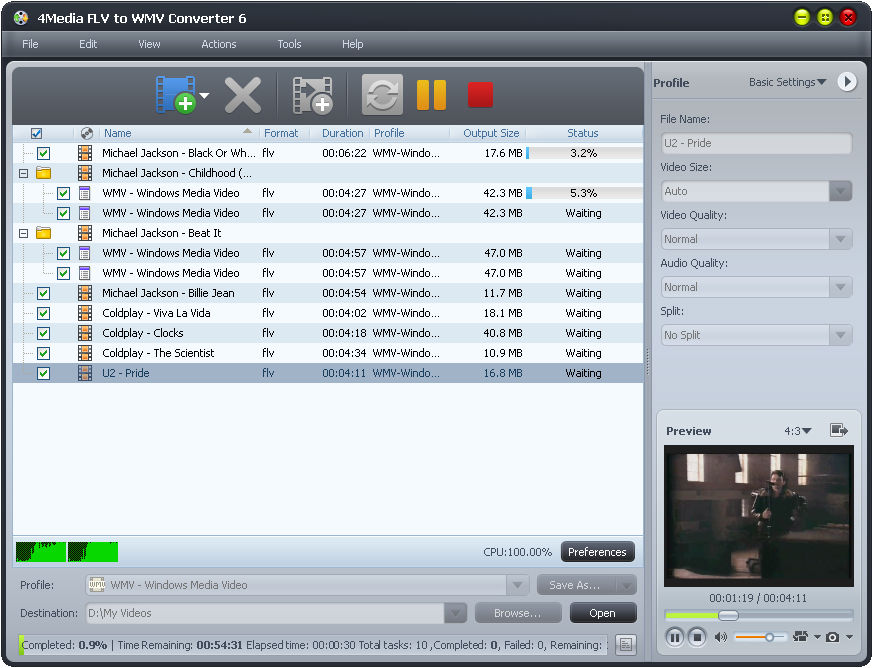Click the WMV icon in the Profile field
Image resolution: width=873 pixels, height=668 pixels.
(97, 584)
